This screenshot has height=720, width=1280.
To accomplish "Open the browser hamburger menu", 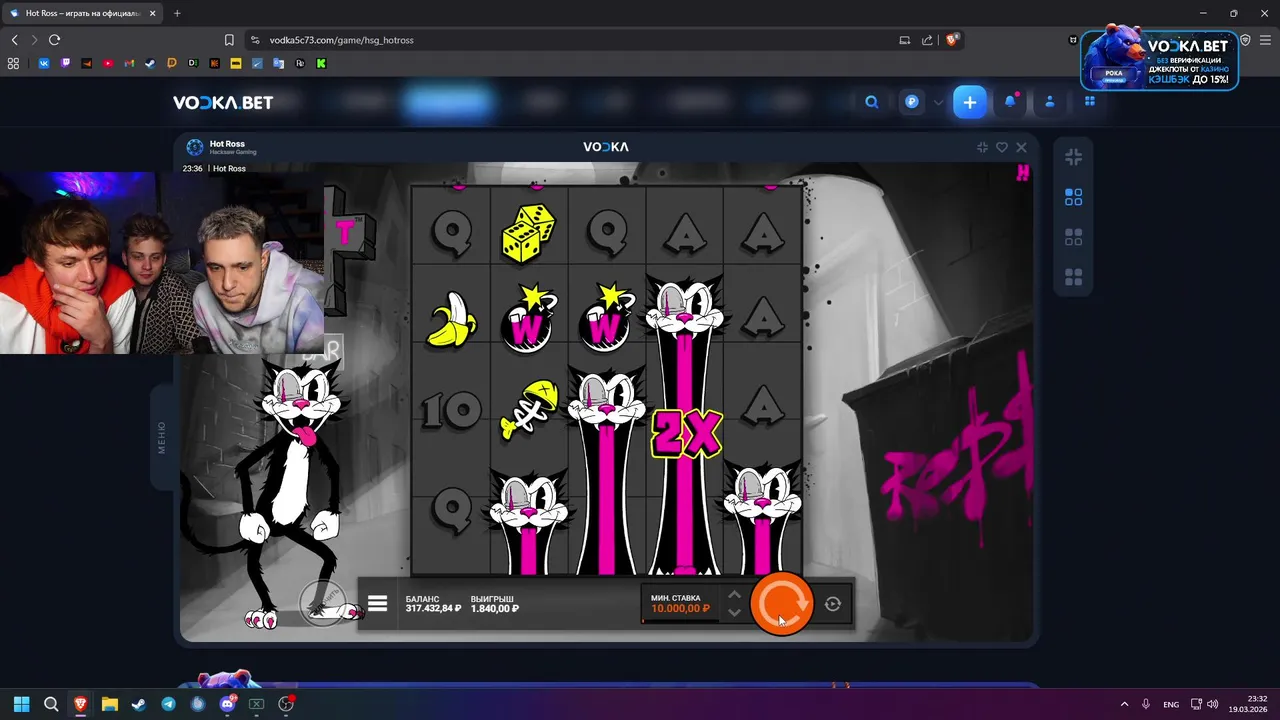I will point(1265,40).
